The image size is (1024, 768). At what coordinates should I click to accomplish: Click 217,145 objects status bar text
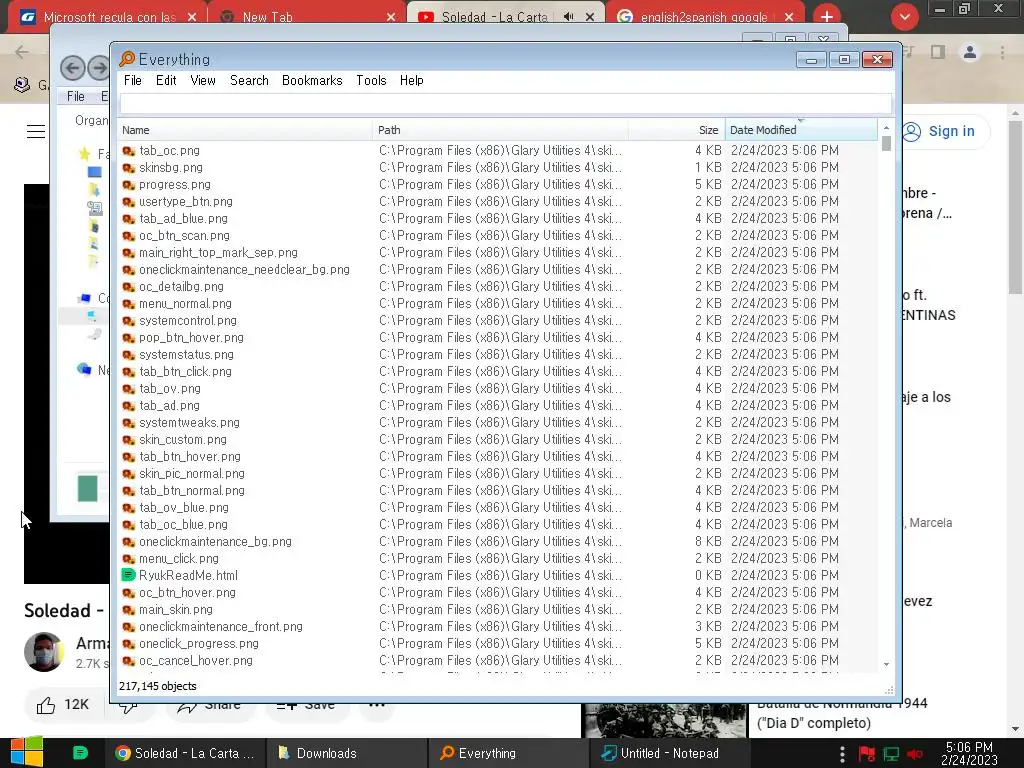tap(157, 686)
